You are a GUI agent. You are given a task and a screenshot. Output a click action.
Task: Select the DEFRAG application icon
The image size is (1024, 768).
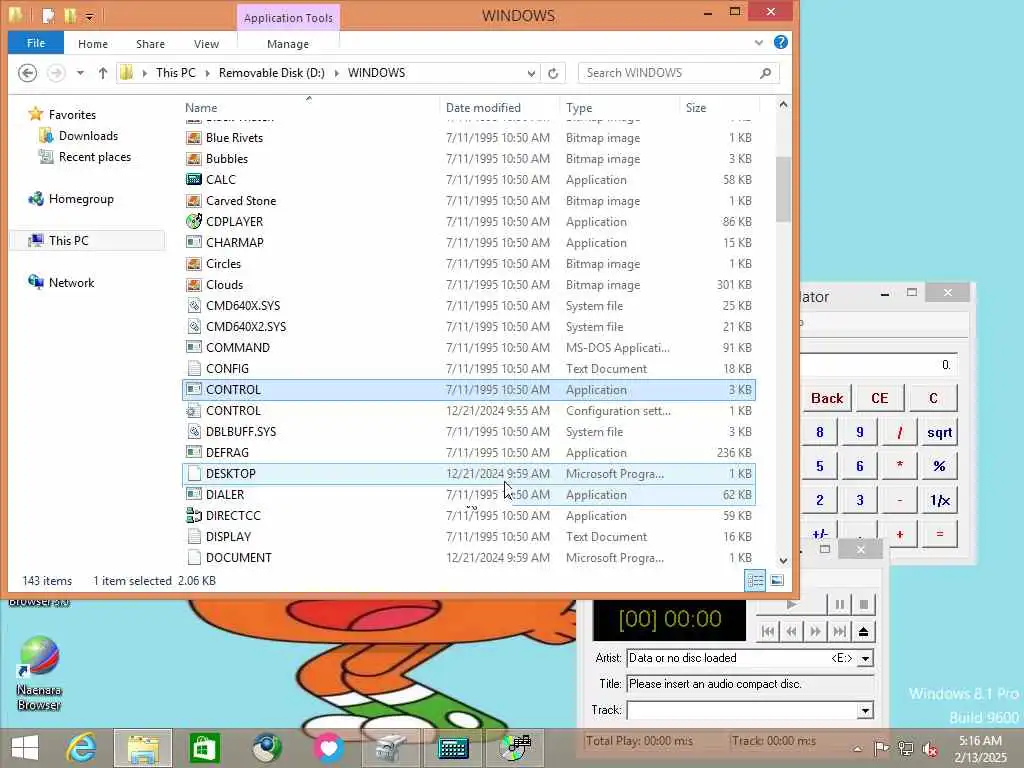193,453
